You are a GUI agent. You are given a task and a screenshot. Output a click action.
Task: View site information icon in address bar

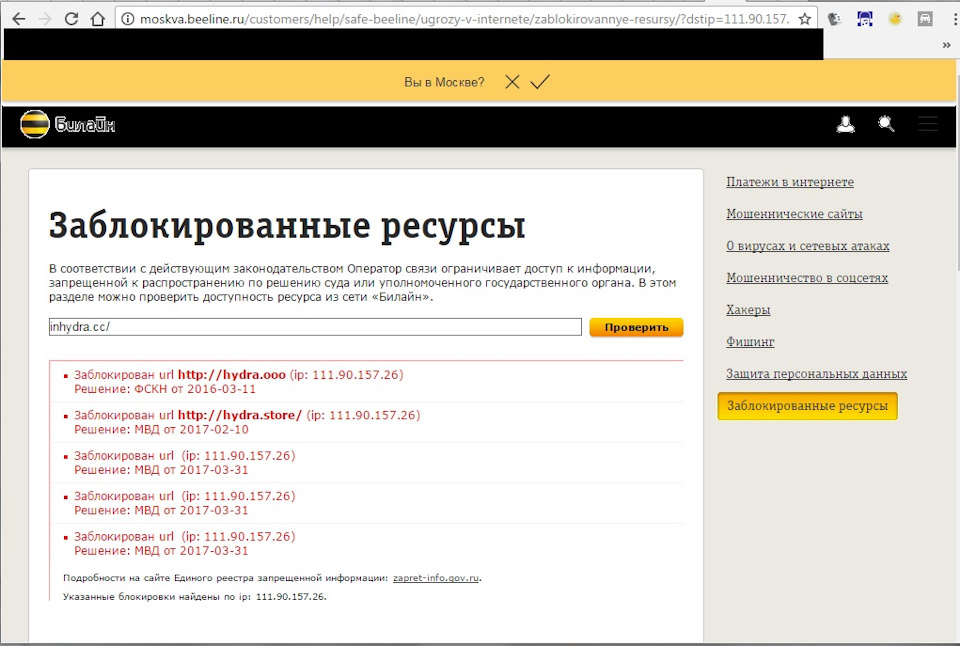coord(128,19)
